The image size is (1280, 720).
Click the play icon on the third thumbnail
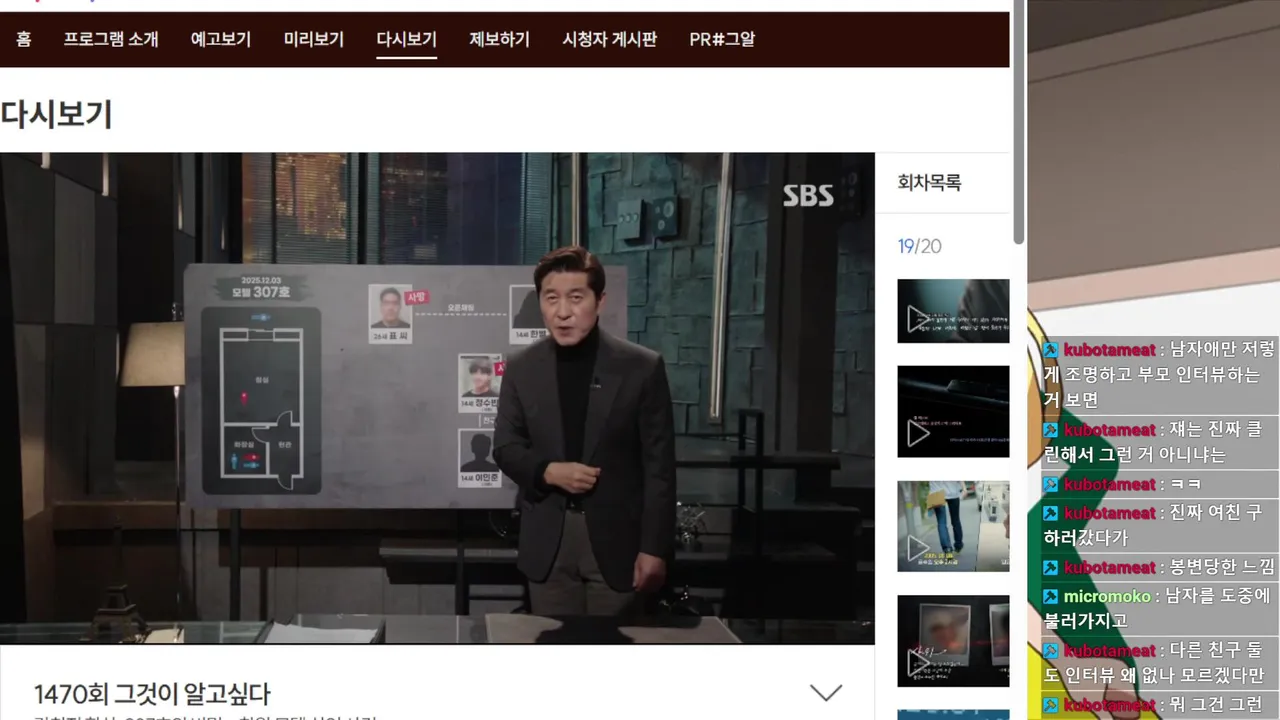click(x=917, y=548)
